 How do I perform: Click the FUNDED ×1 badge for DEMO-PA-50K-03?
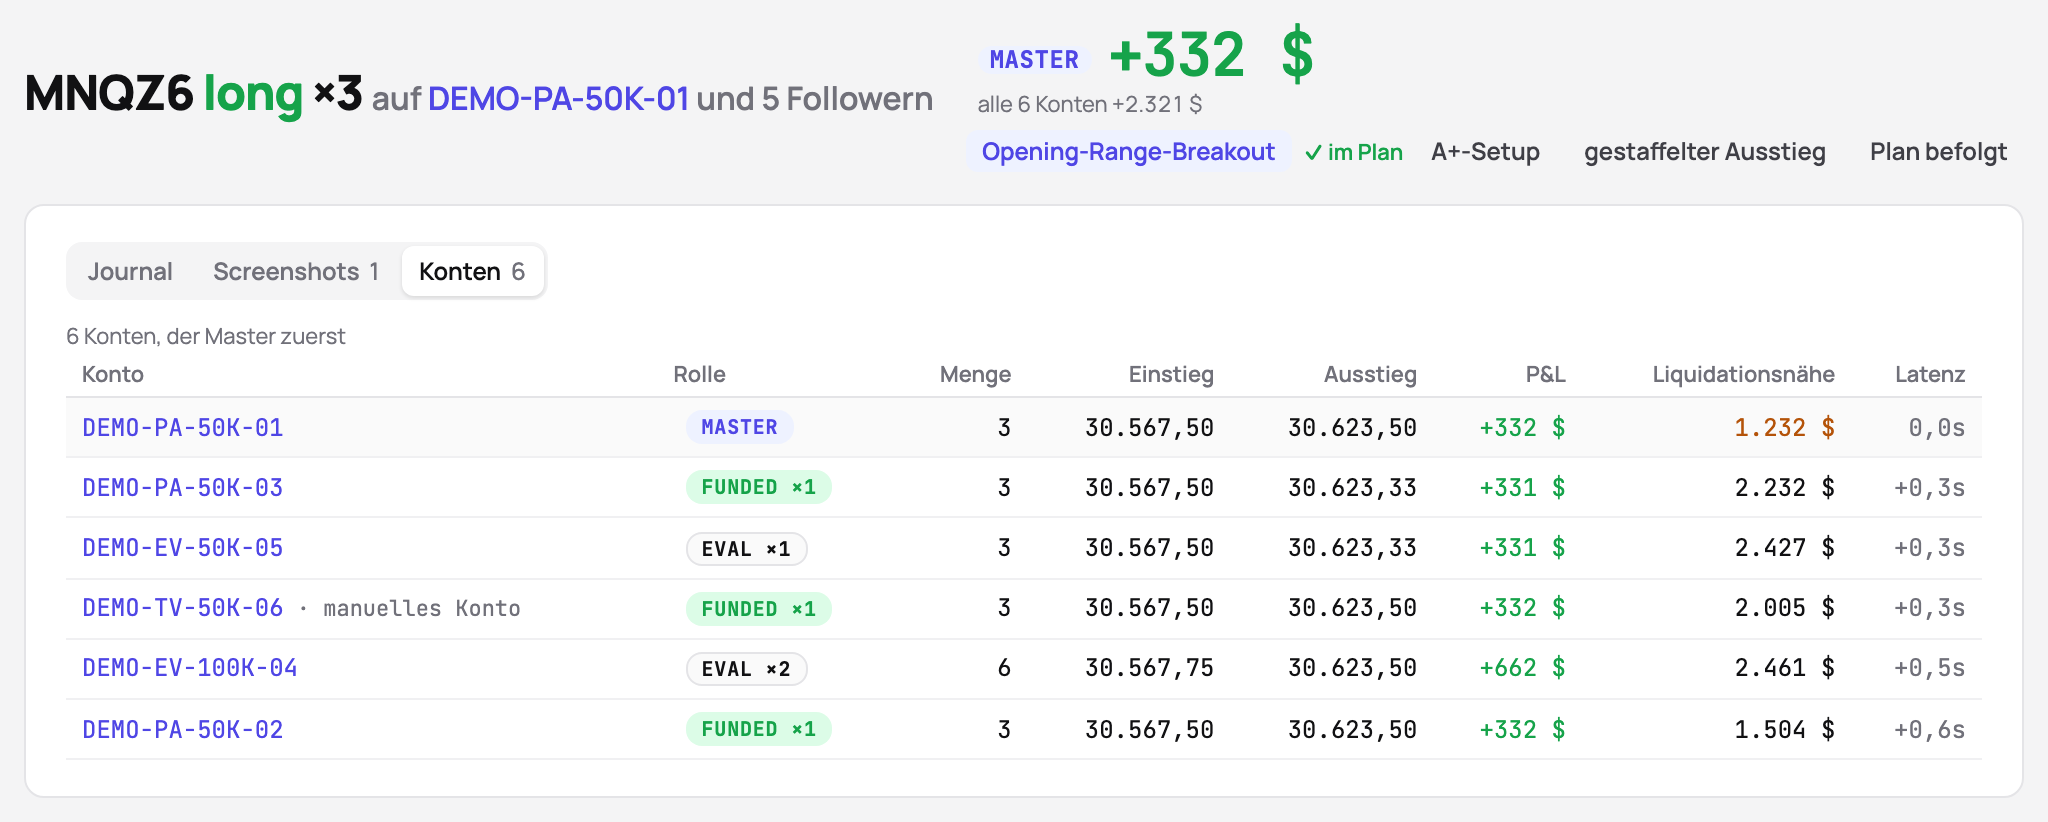click(x=758, y=487)
